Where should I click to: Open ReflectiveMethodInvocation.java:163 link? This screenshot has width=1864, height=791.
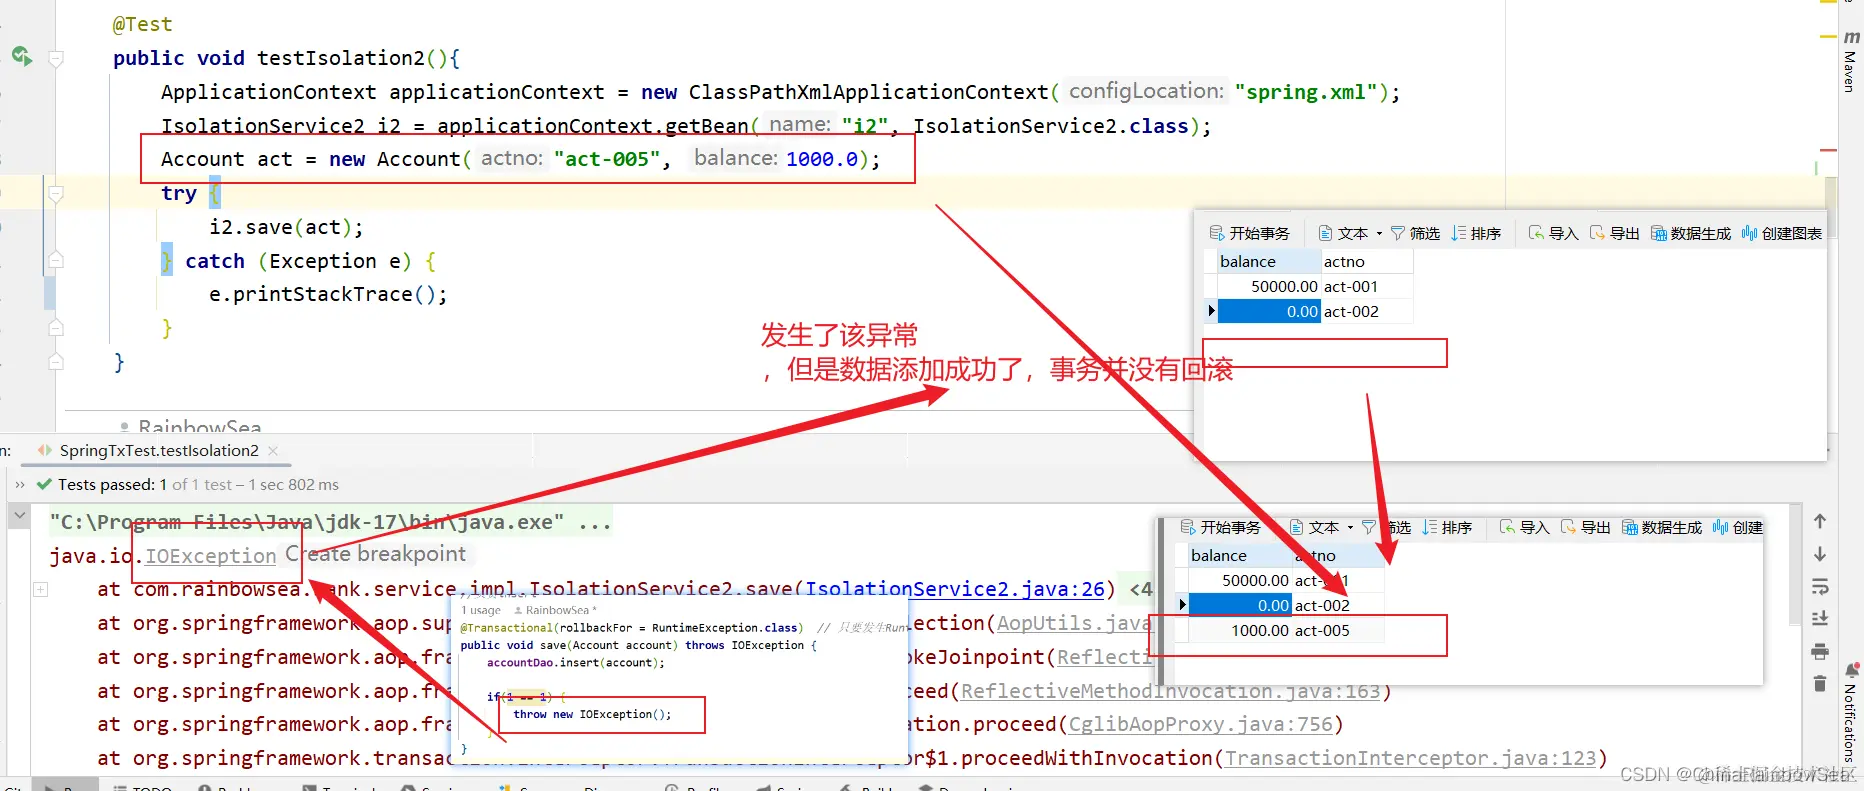click(x=1170, y=691)
